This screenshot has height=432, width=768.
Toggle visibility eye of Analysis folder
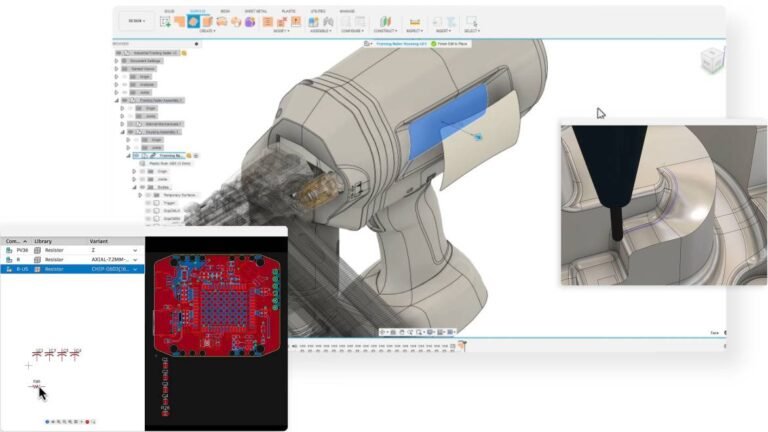tap(125, 84)
